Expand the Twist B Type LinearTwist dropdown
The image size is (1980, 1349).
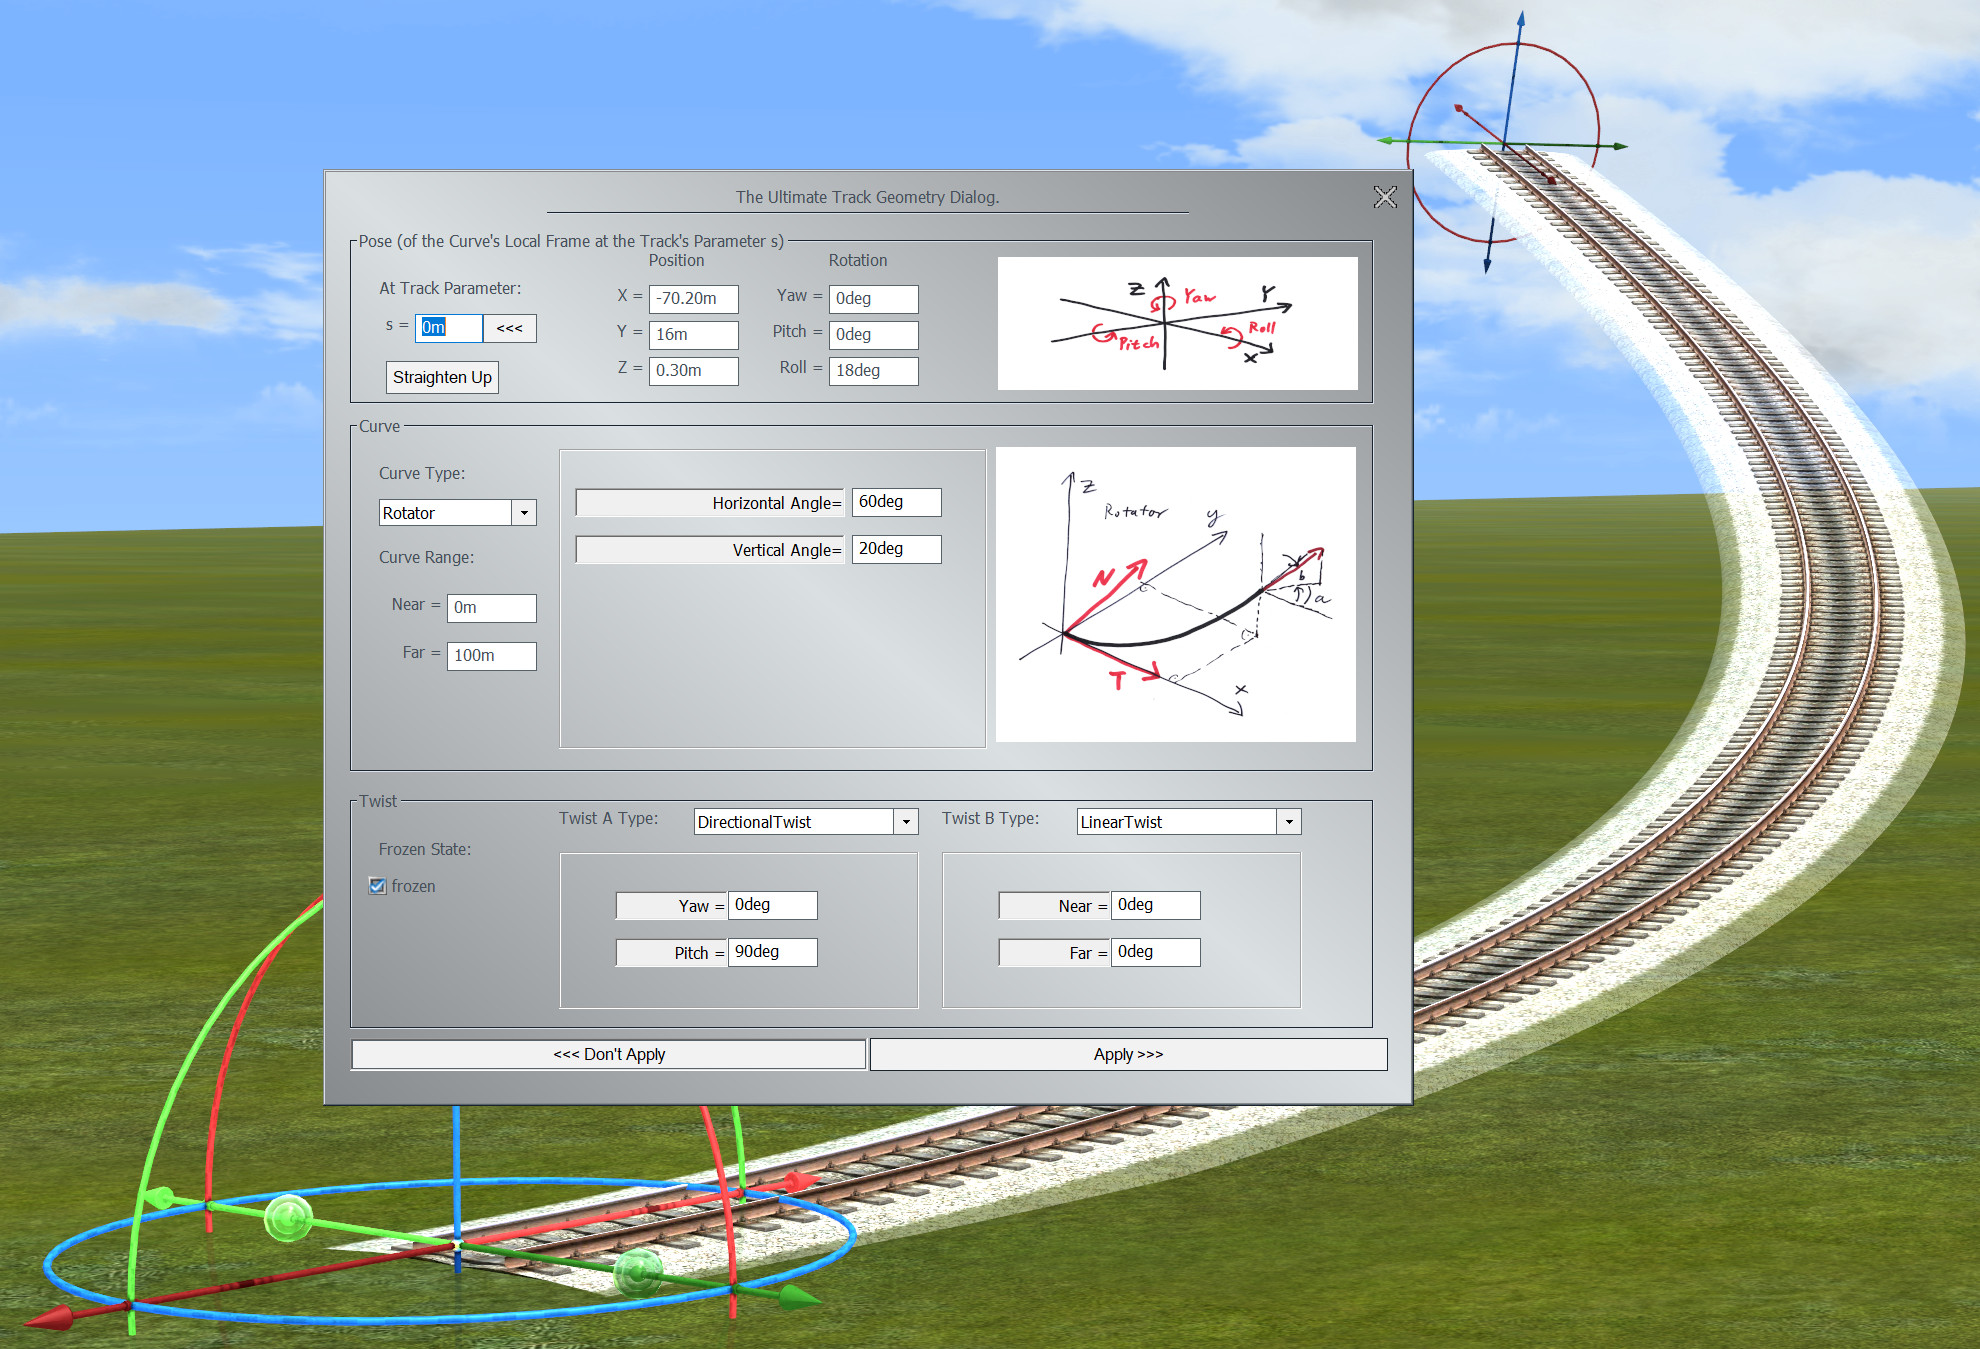1288,822
